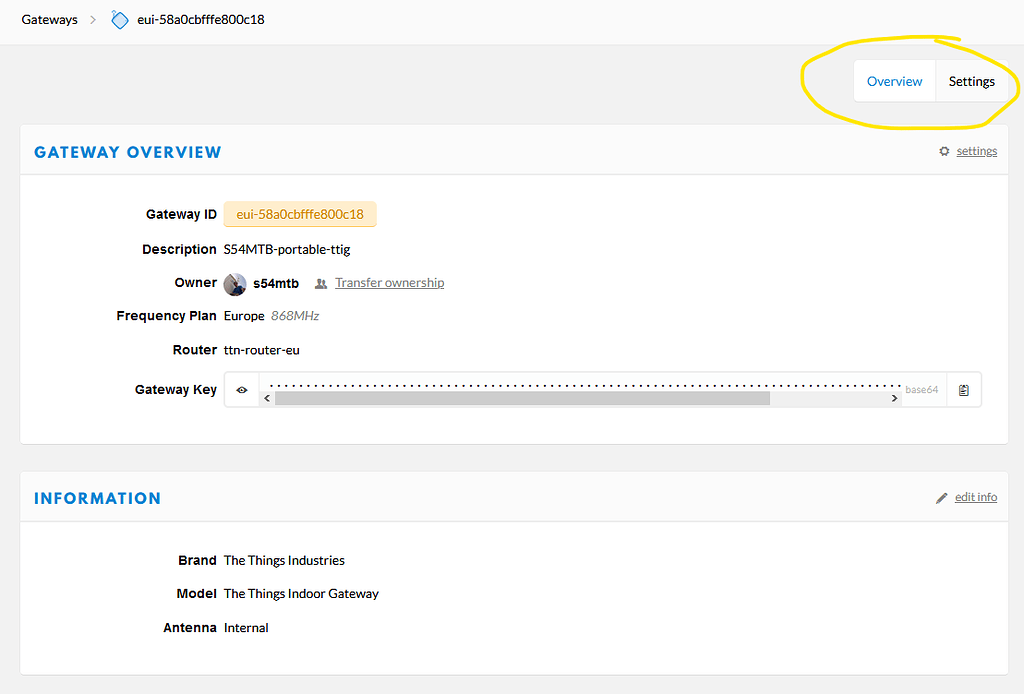This screenshot has height=694, width=1024.
Task: Select the Overview tab
Action: [894, 81]
